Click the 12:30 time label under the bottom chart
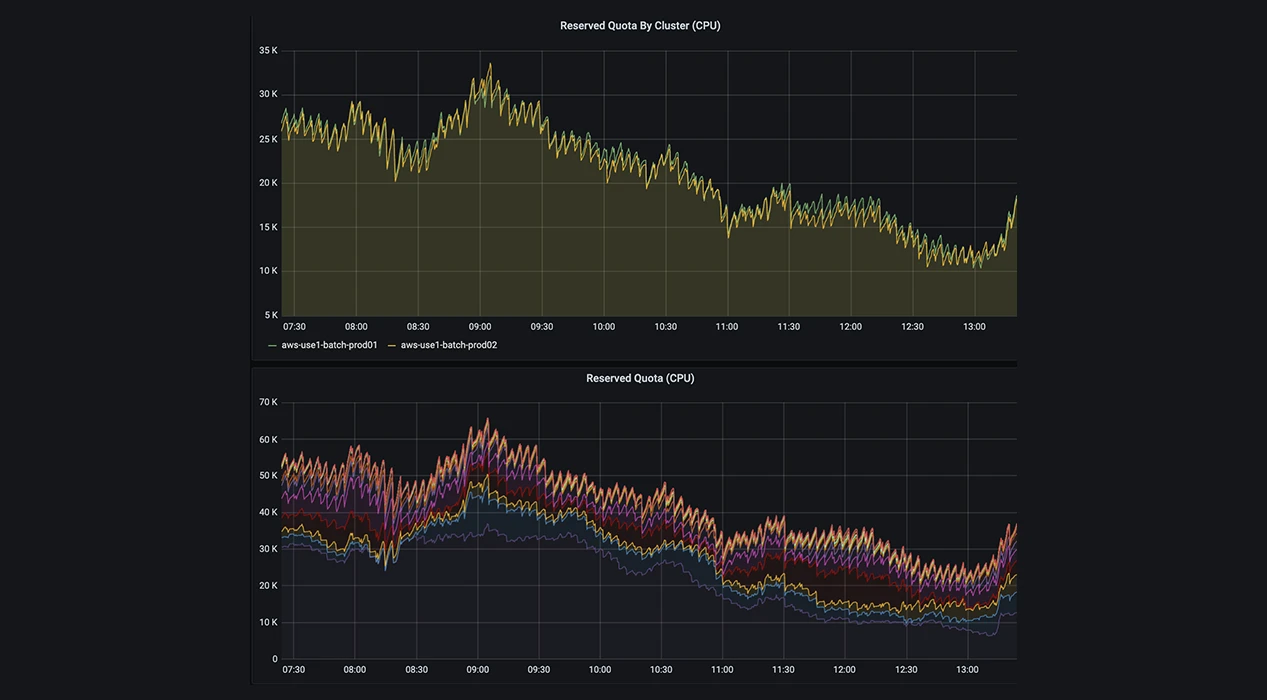The image size is (1267, 700). (x=906, y=670)
